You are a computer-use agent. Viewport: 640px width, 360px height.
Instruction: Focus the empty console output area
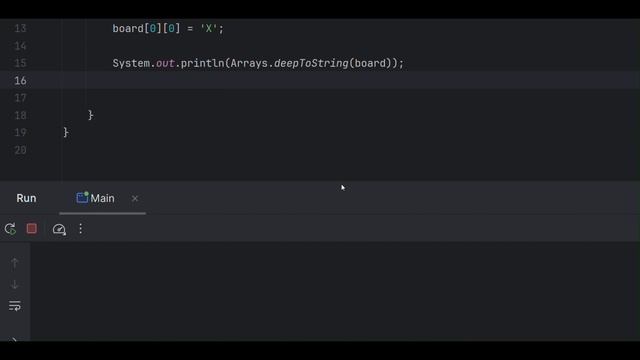335,291
